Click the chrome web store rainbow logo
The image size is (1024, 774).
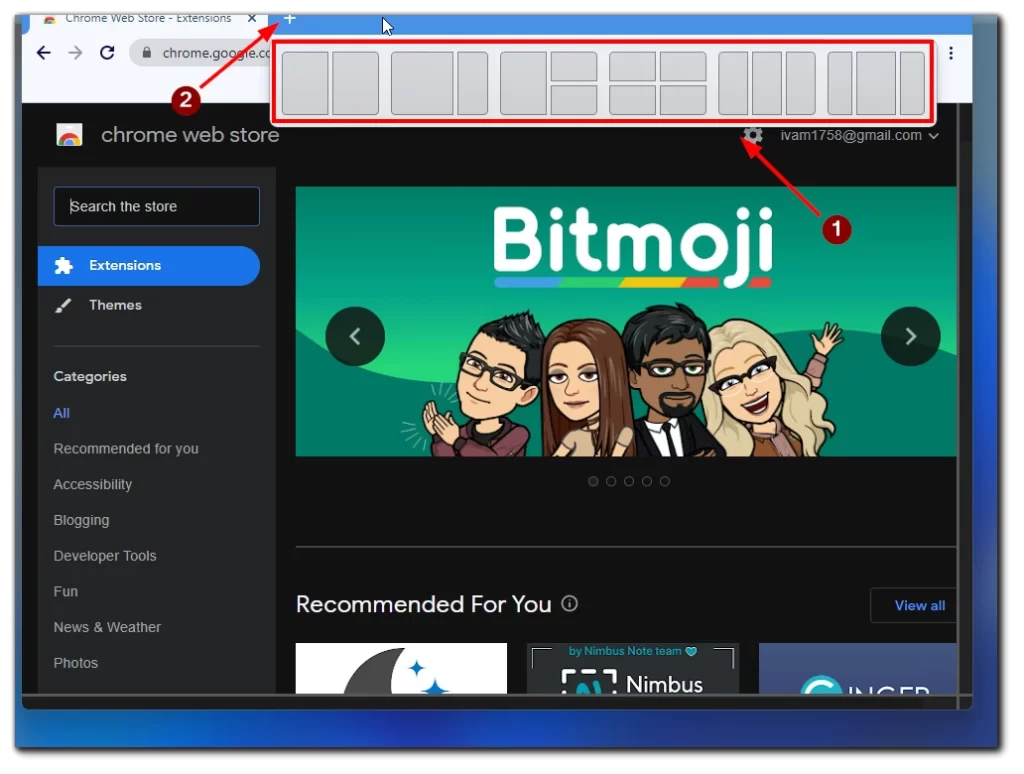[x=69, y=135]
